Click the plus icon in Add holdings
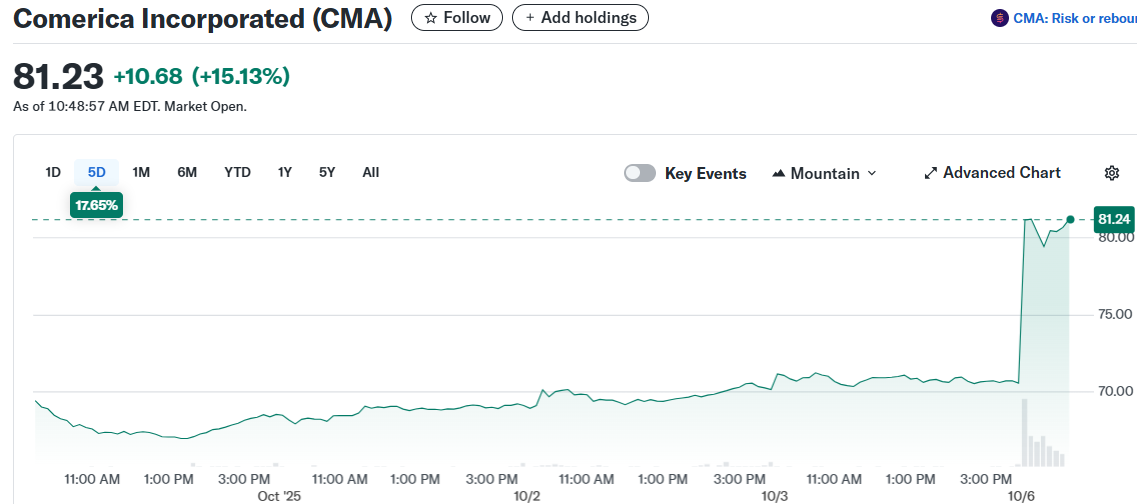The width and height of the screenshot is (1137, 504). 530,18
